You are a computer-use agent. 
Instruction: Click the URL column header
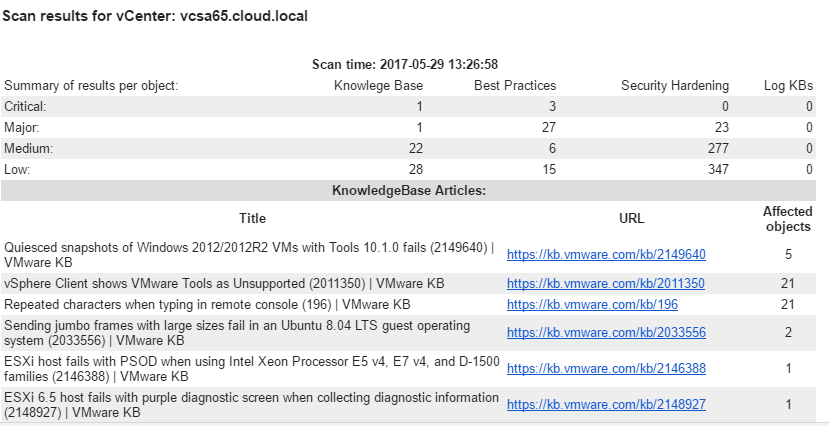[x=632, y=218]
